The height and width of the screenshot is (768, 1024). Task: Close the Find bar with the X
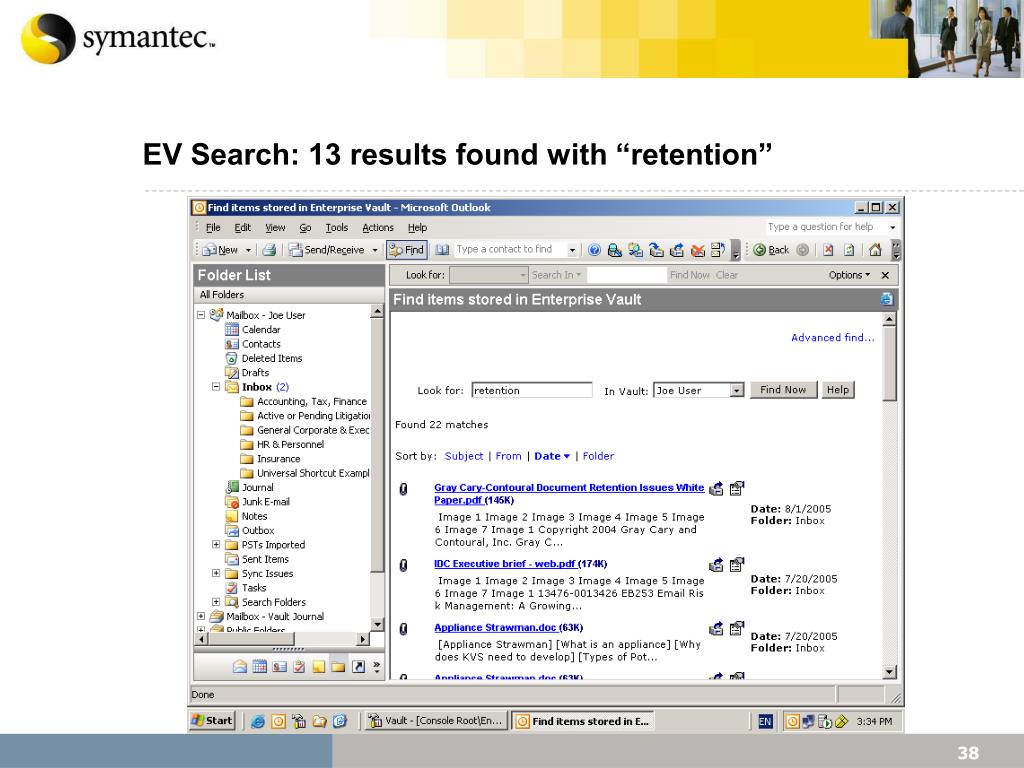[886, 275]
